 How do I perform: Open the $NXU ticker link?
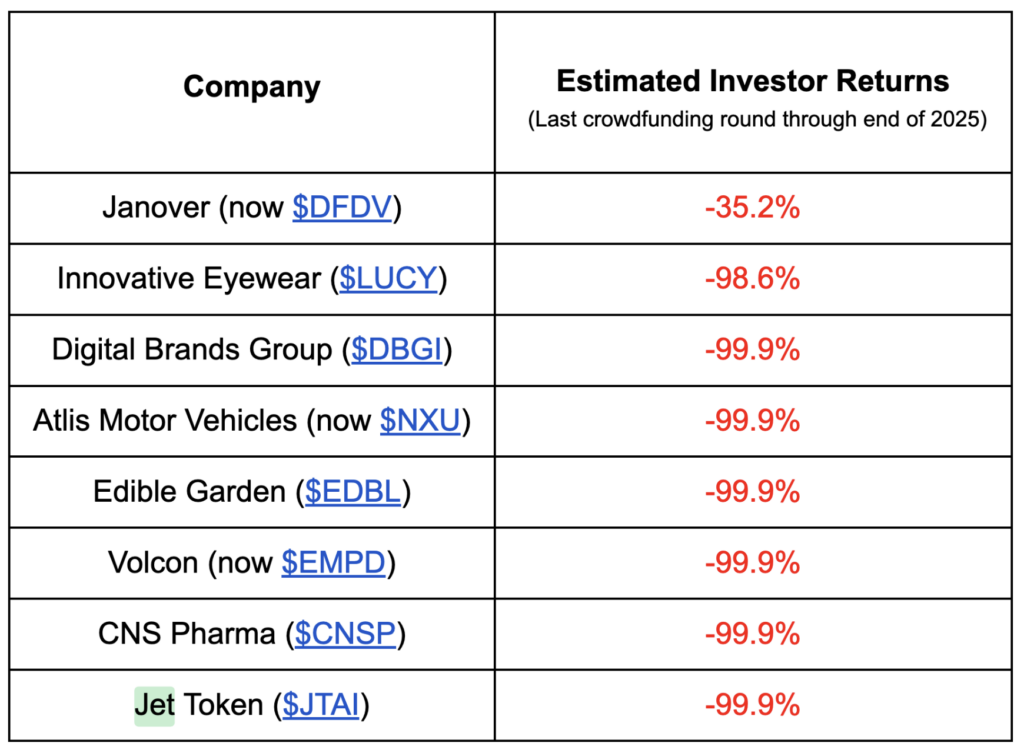(x=420, y=420)
